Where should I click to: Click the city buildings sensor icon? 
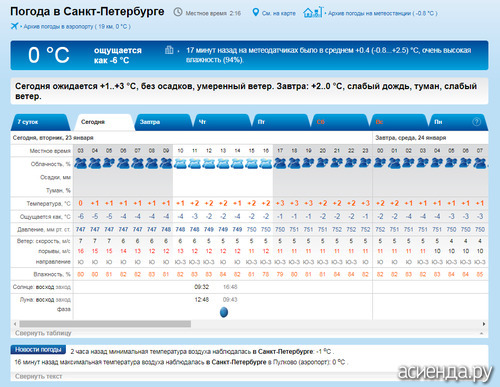pyautogui.click(x=169, y=50)
